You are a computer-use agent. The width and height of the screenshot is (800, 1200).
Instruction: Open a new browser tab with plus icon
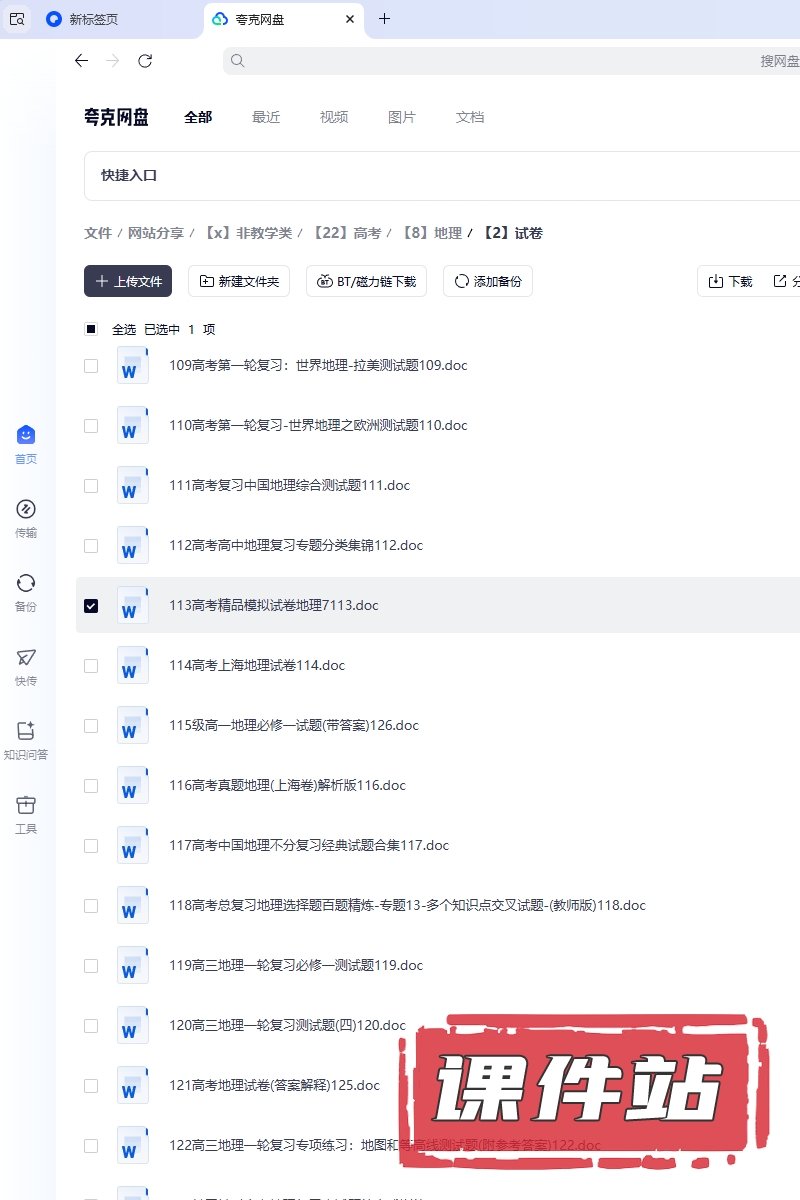point(385,19)
